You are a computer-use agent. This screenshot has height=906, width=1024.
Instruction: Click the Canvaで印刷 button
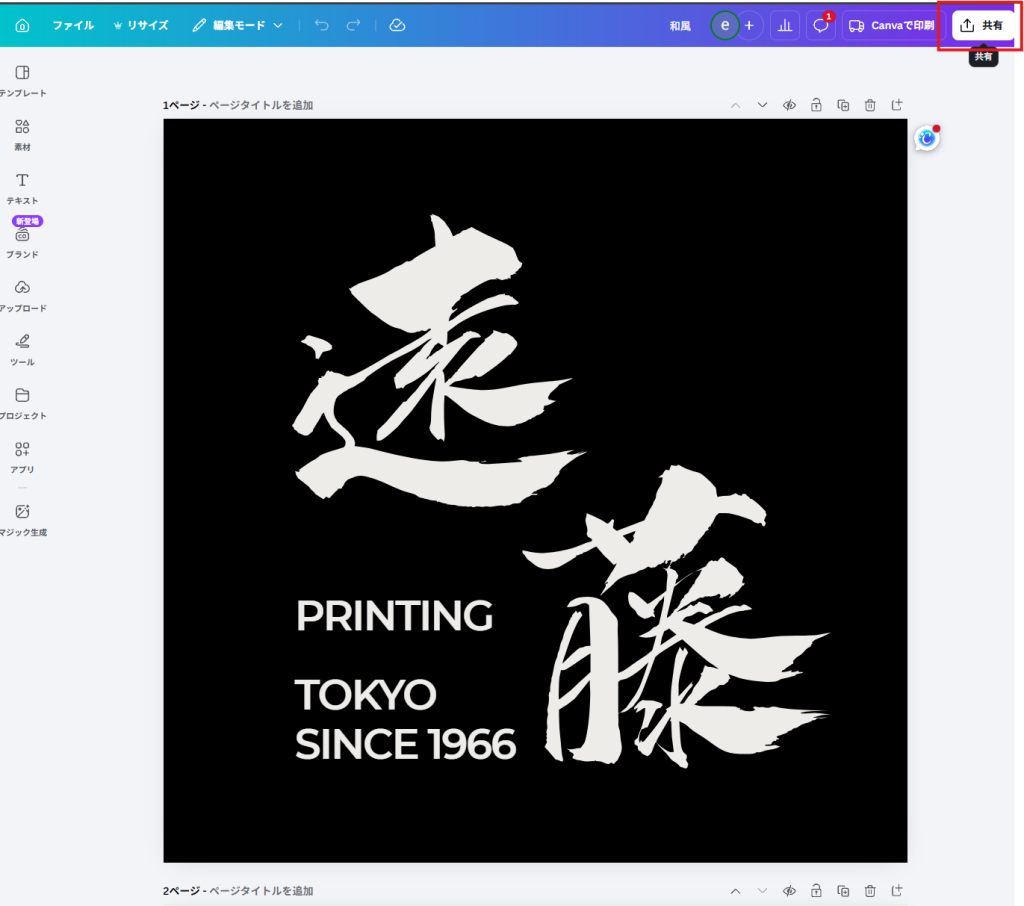[892, 26]
